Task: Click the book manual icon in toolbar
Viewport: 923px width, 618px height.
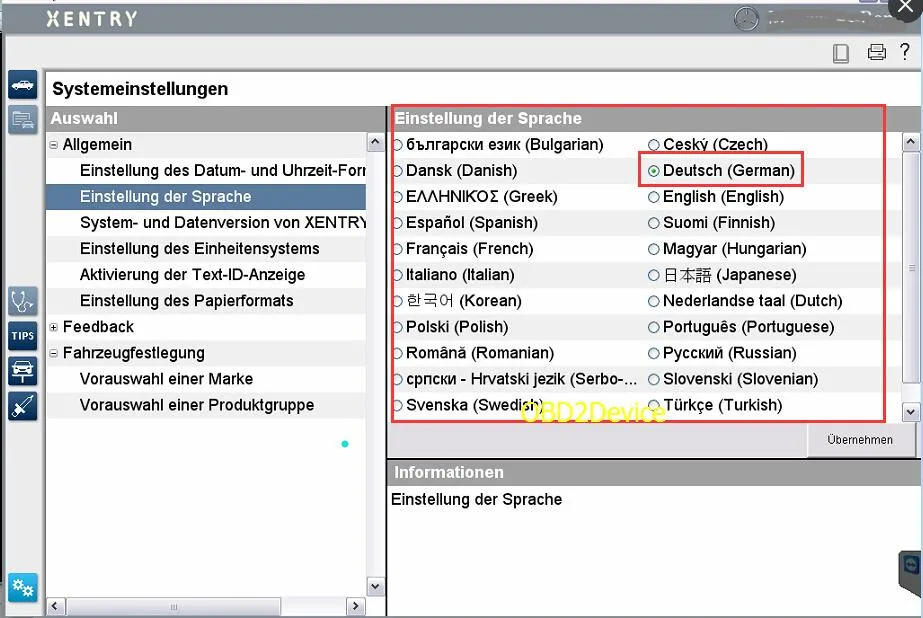Action: tap(841, 53)
